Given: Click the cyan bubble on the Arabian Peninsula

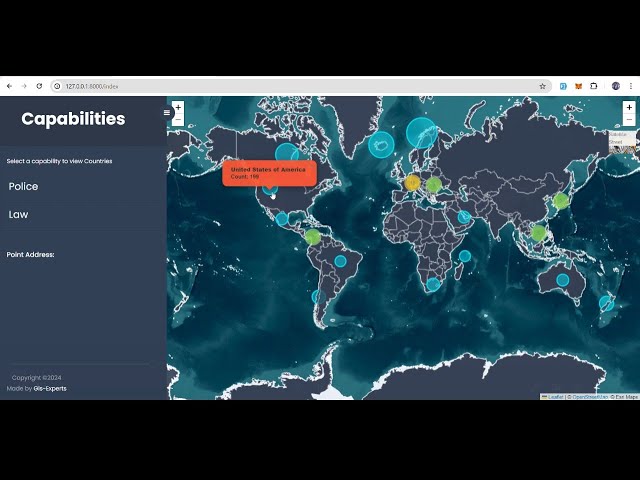Looking at the screenshot, I should click(464, 217).
